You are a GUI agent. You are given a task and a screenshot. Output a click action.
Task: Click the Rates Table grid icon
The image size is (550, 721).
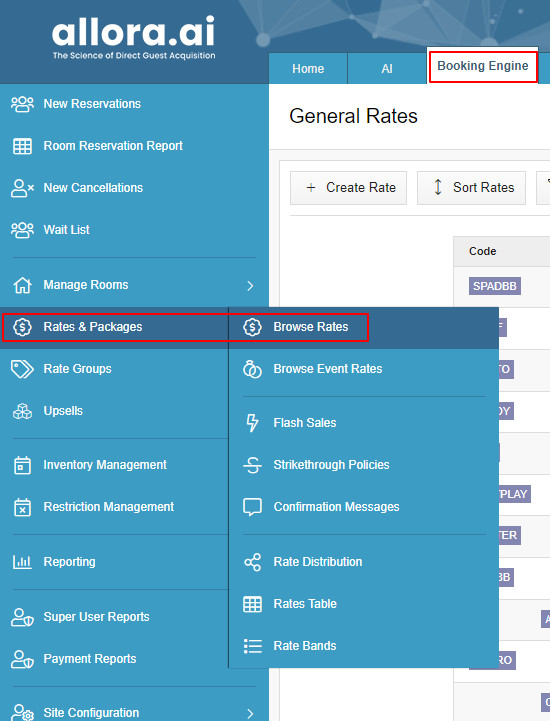(252, 604)
